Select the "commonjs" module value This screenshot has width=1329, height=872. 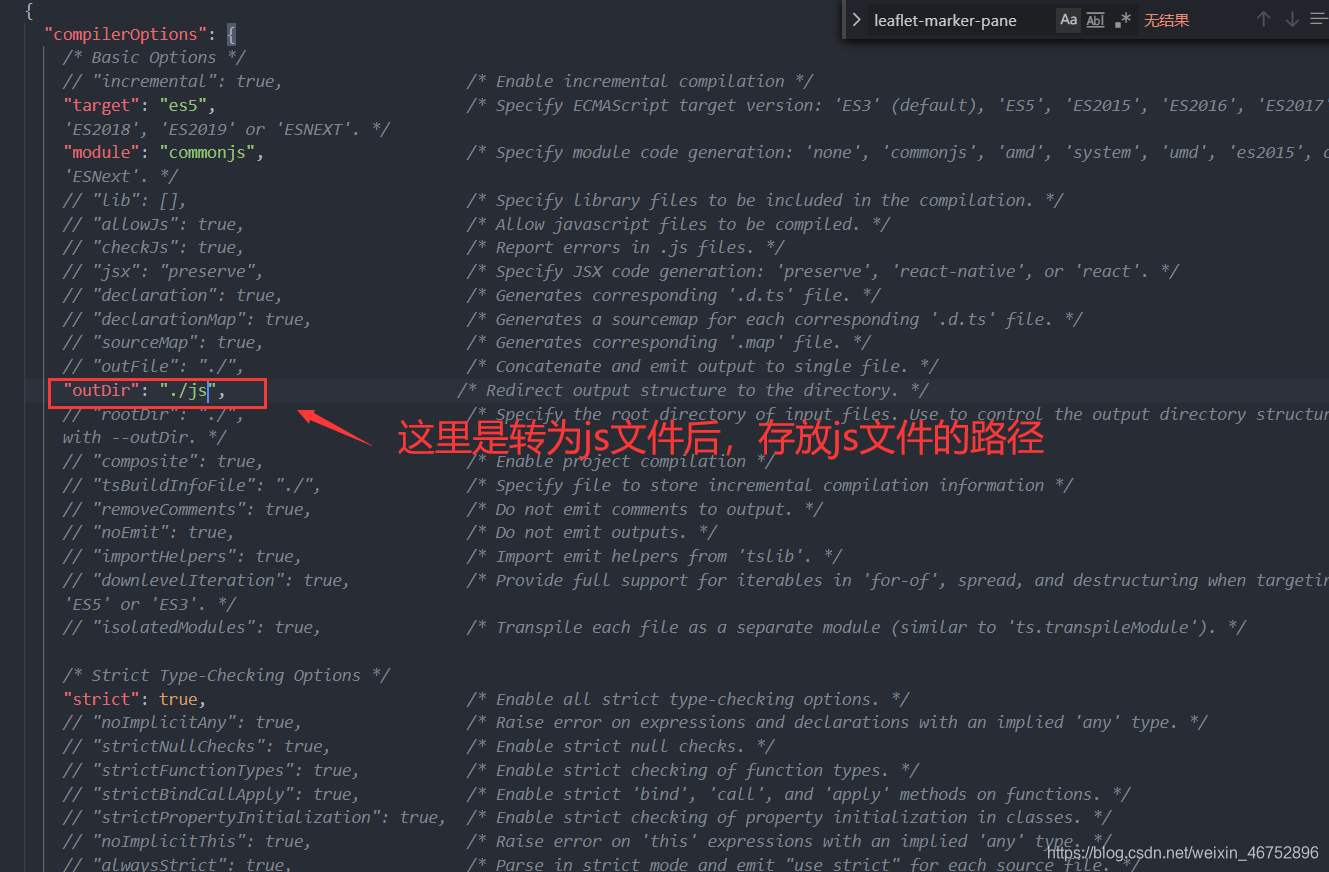click(x=207, y=152)
